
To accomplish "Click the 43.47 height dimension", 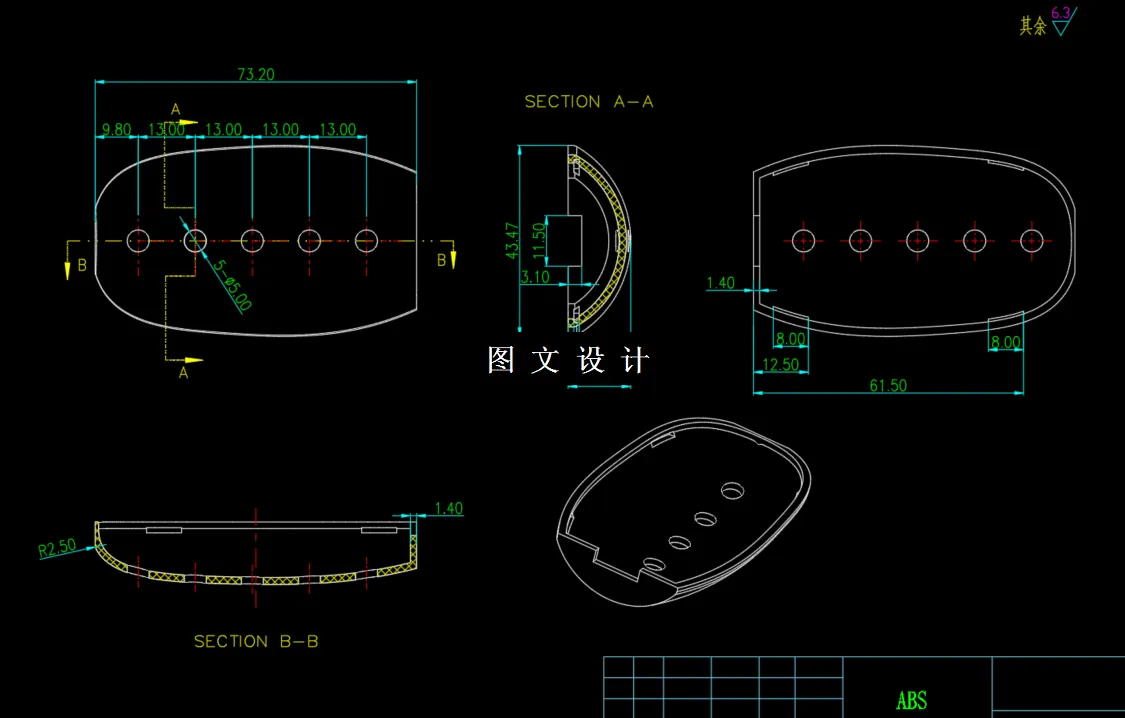I will pos(512,240).
